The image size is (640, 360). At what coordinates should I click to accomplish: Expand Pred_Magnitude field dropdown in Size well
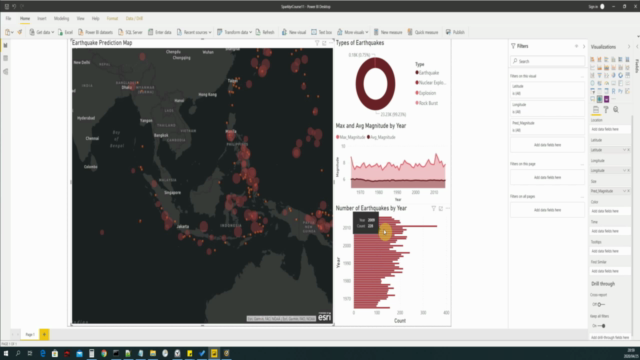tap(624, 191)
